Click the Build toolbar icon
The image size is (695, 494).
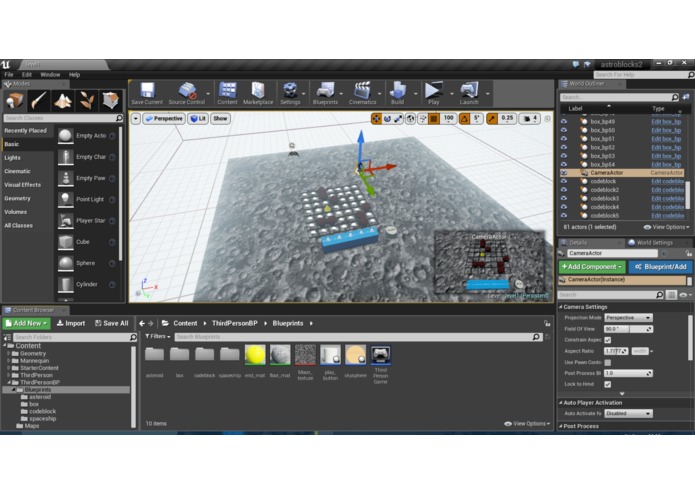pyautogui.click(x=398, y=90)
